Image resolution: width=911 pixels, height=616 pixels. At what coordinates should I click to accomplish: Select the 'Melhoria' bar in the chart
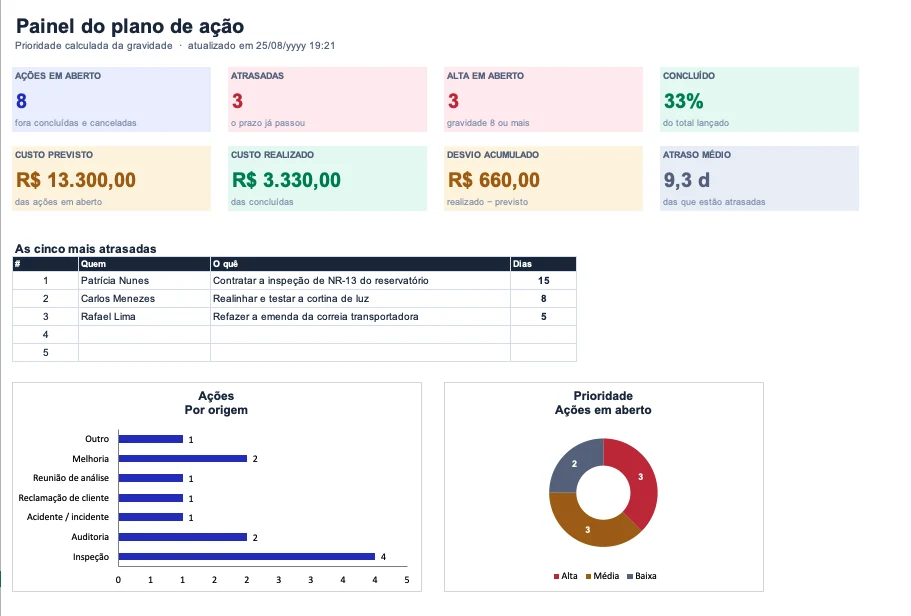click(183, 459)
